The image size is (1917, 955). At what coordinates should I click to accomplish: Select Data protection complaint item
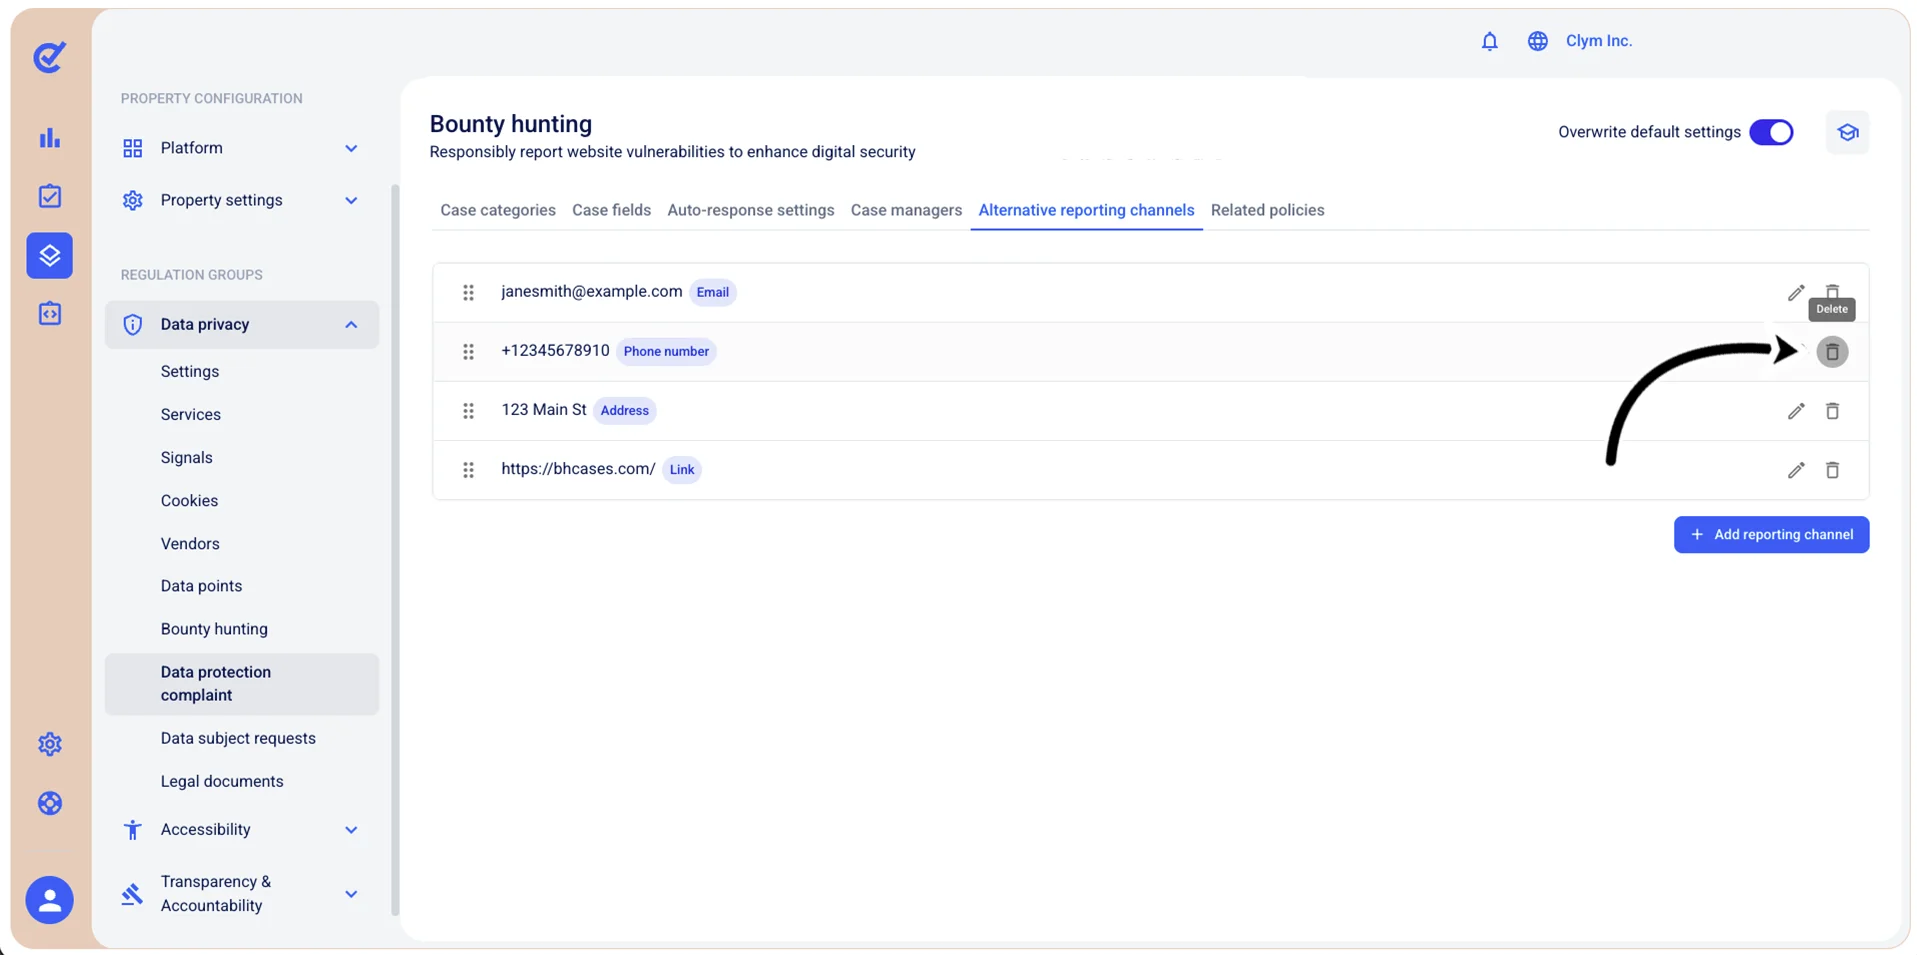pos(241,684)
